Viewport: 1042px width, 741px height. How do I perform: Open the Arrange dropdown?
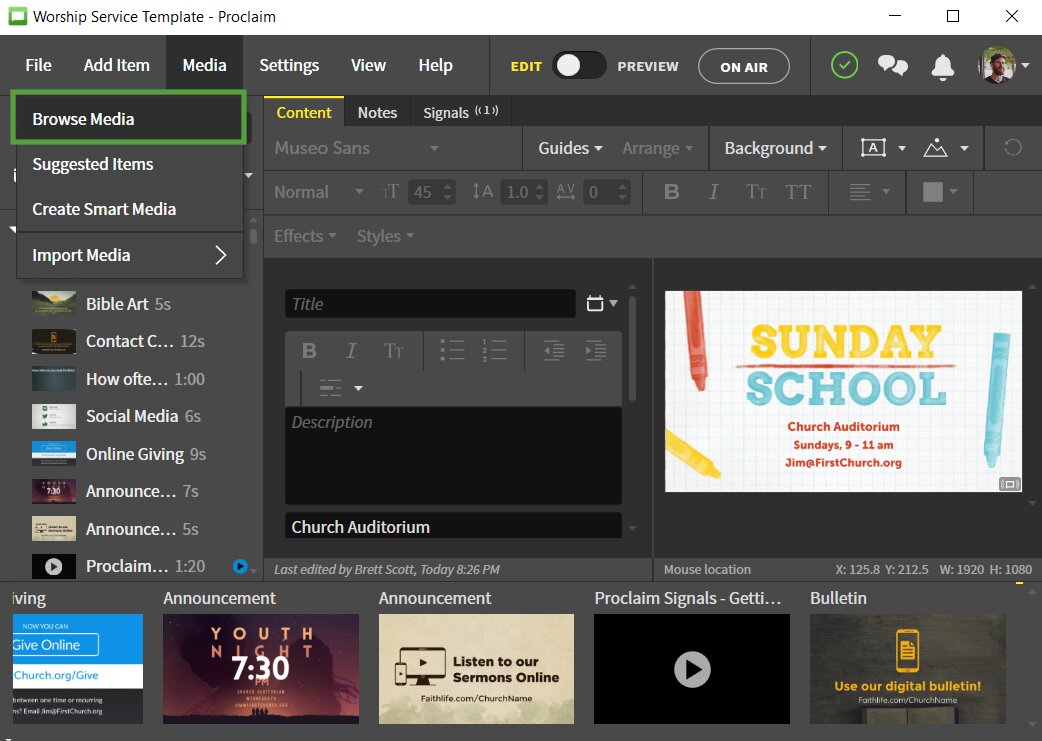pyautogui.click(x=657, y=148)
